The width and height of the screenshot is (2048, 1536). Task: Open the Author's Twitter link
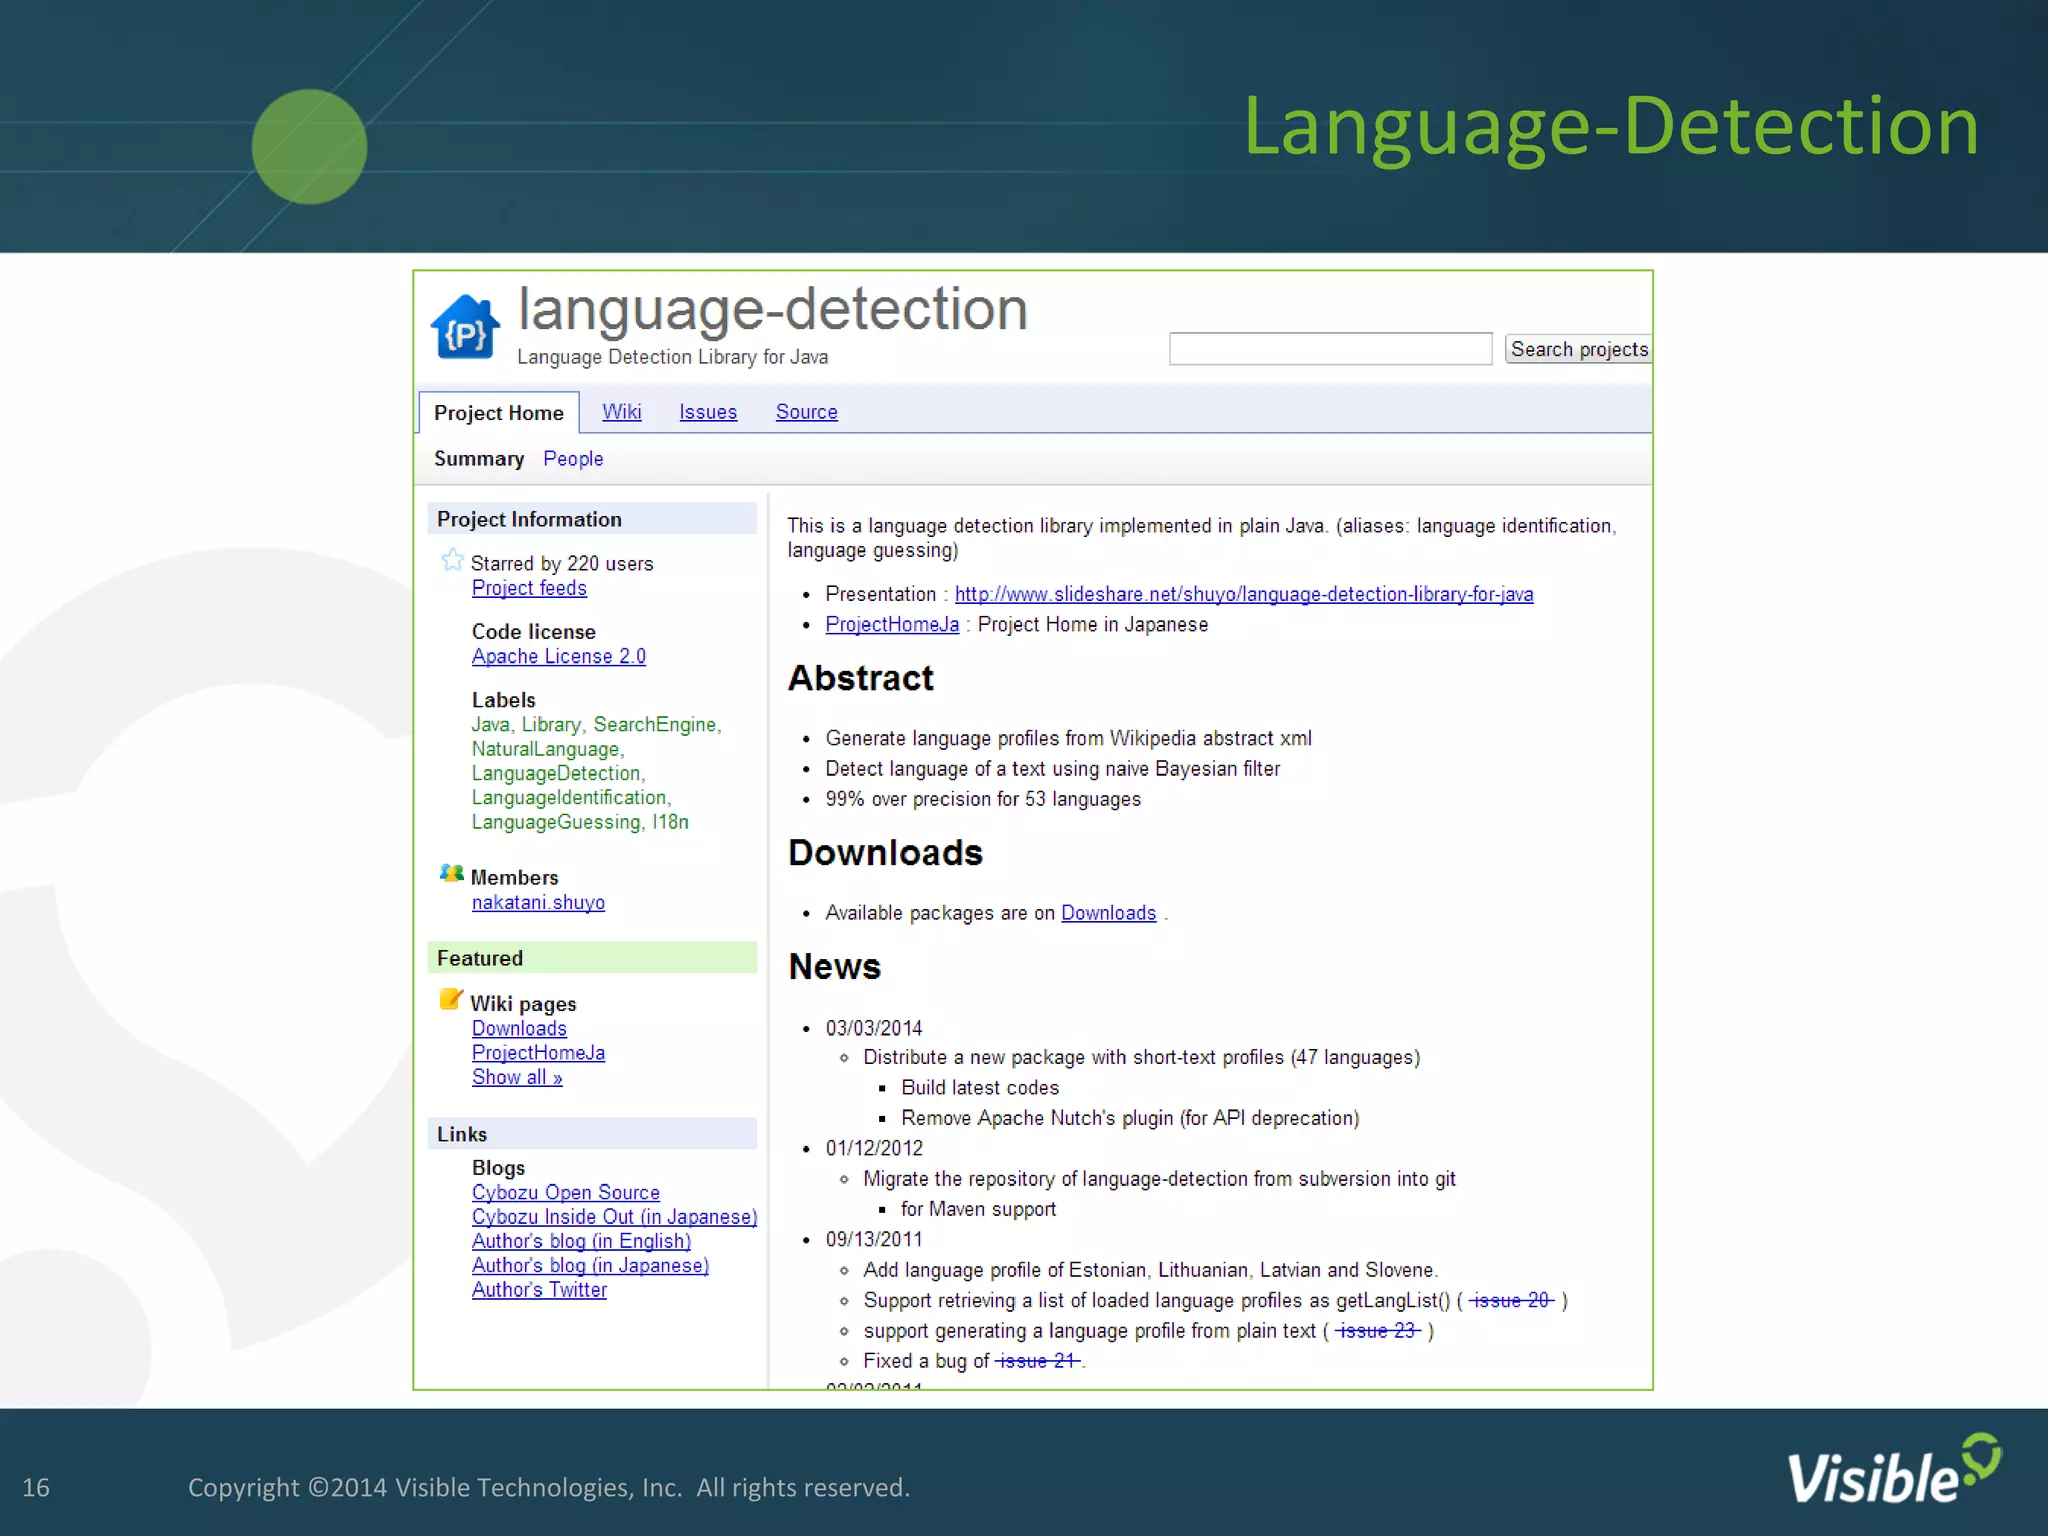click(539, 1290)
